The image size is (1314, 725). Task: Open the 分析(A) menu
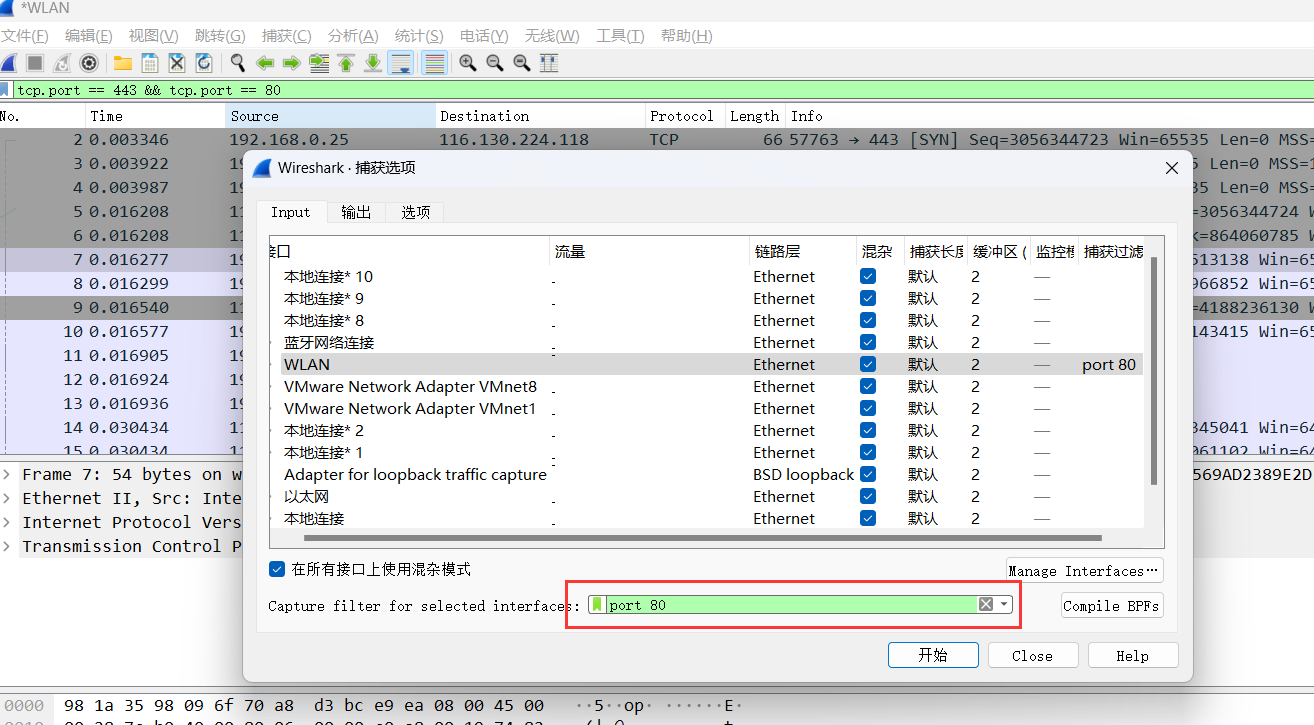pos(353,36)
